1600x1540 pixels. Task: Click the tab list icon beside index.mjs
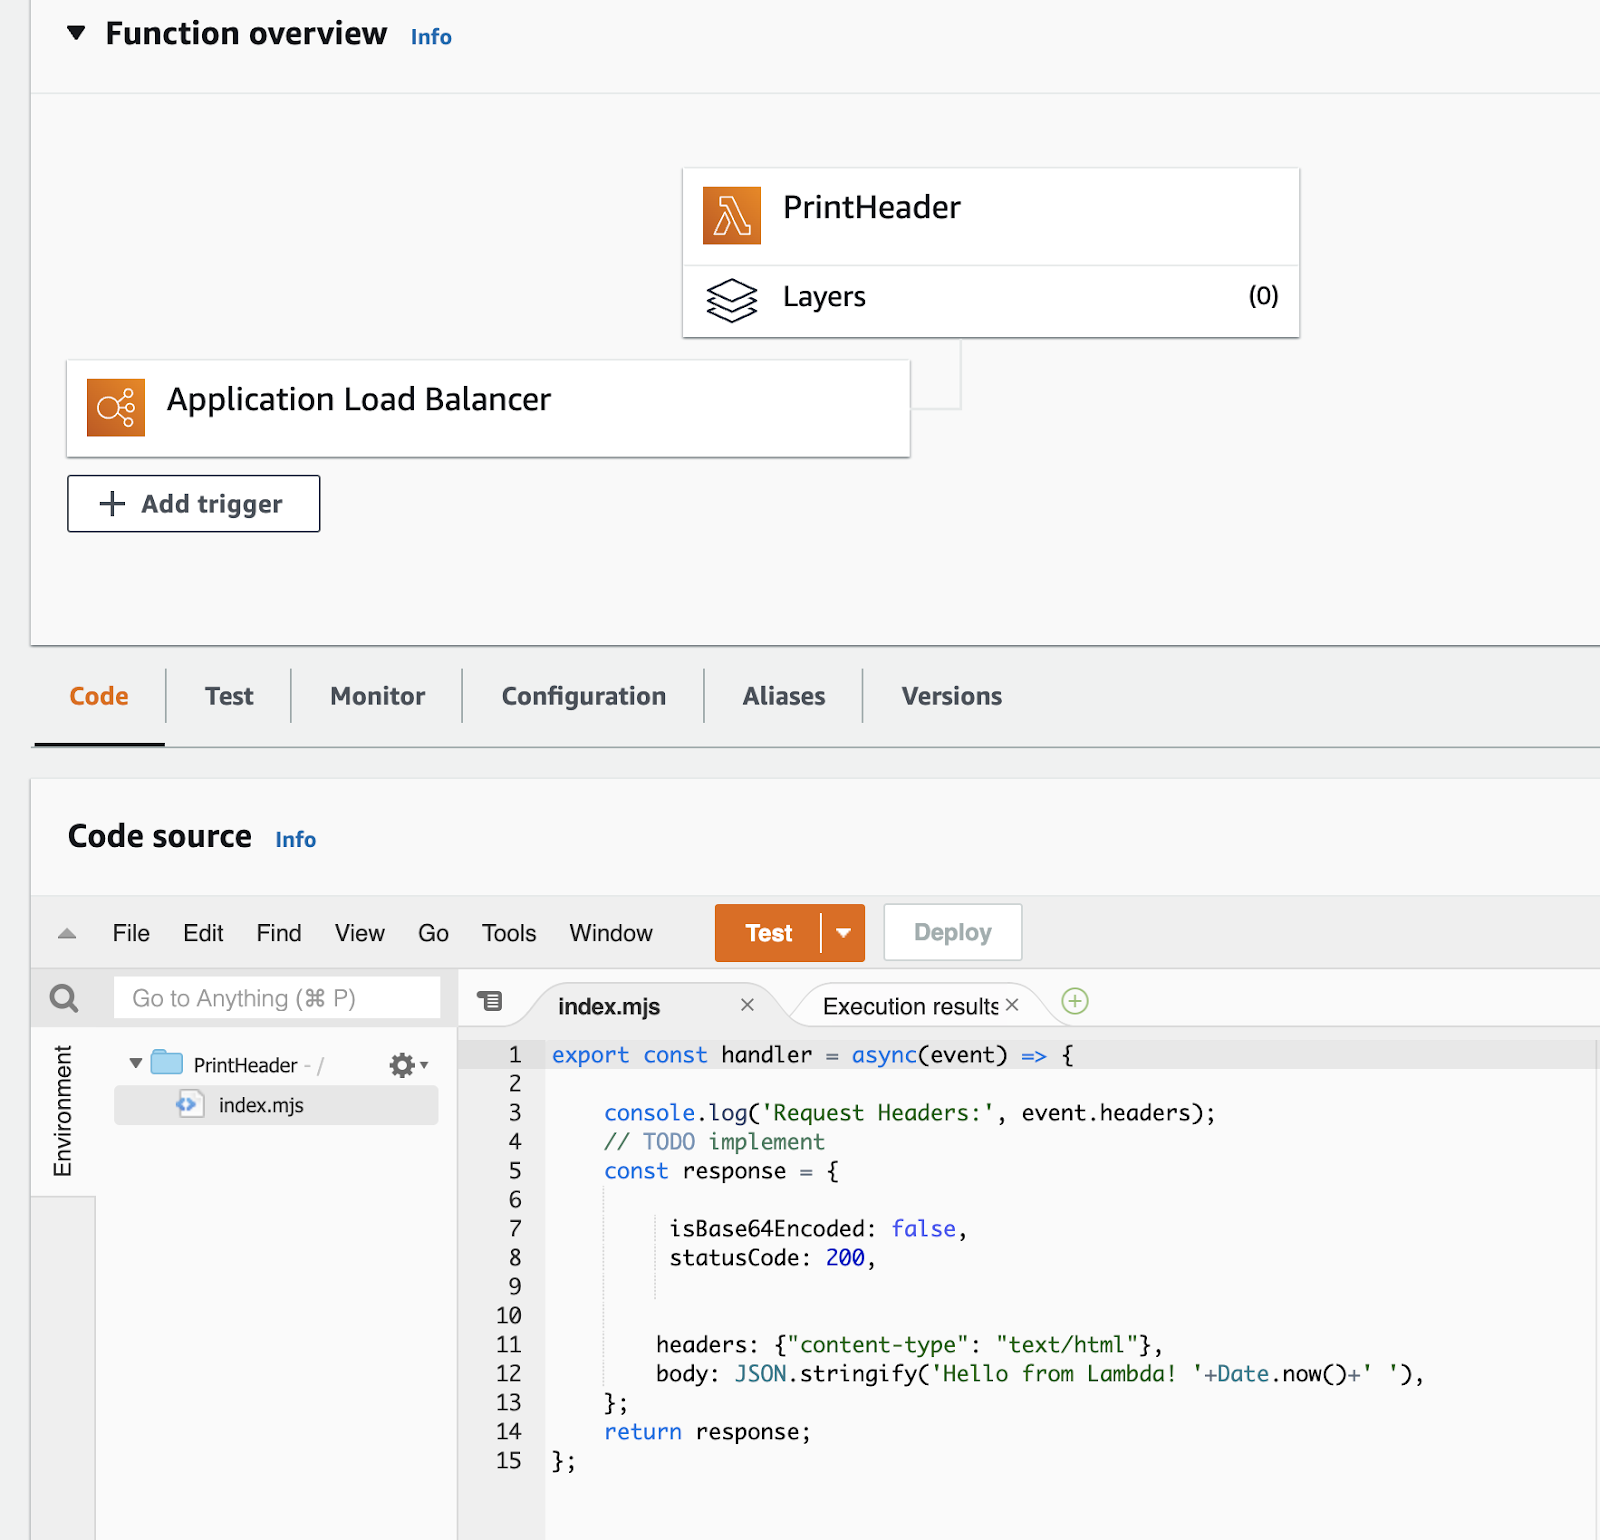pos(490,1001)
